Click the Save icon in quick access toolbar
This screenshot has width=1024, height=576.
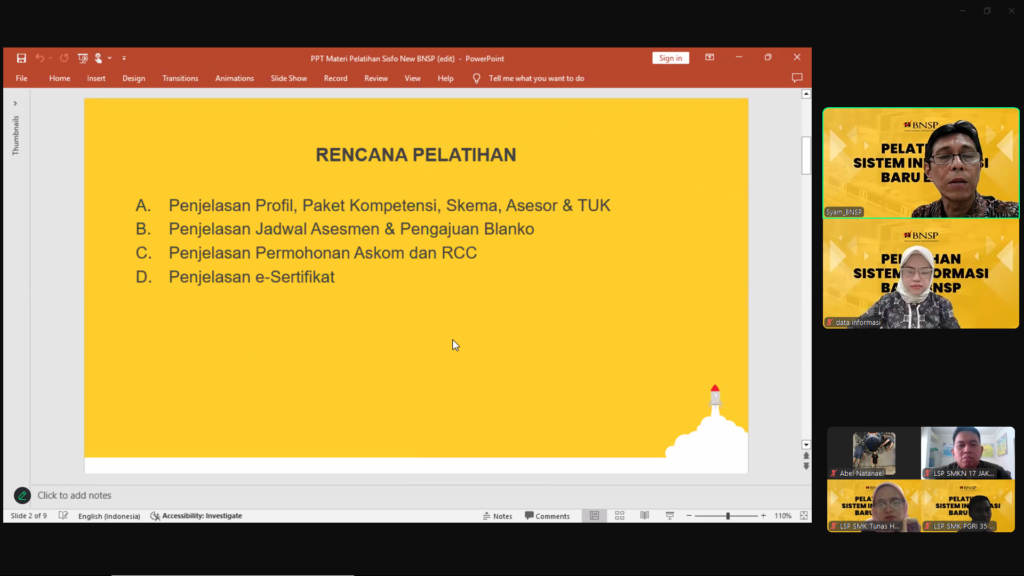pos(21,58)
